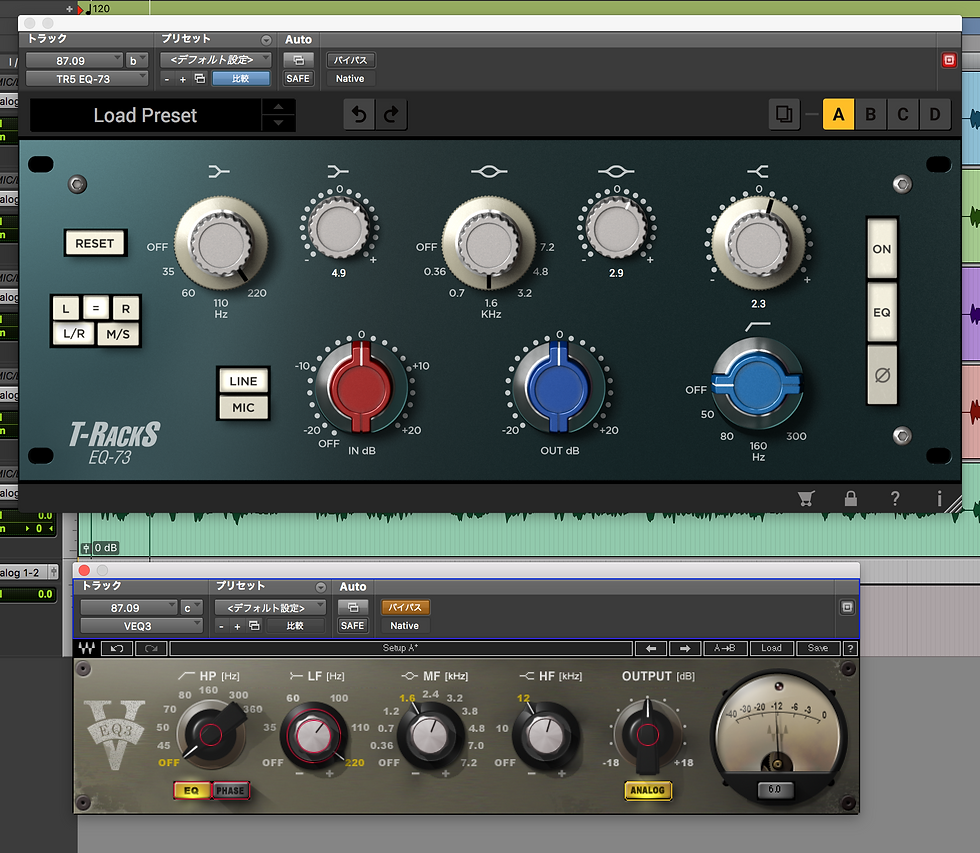
Task: Switch input to LINE in EQ-73
Action: [x=243, y=381]
